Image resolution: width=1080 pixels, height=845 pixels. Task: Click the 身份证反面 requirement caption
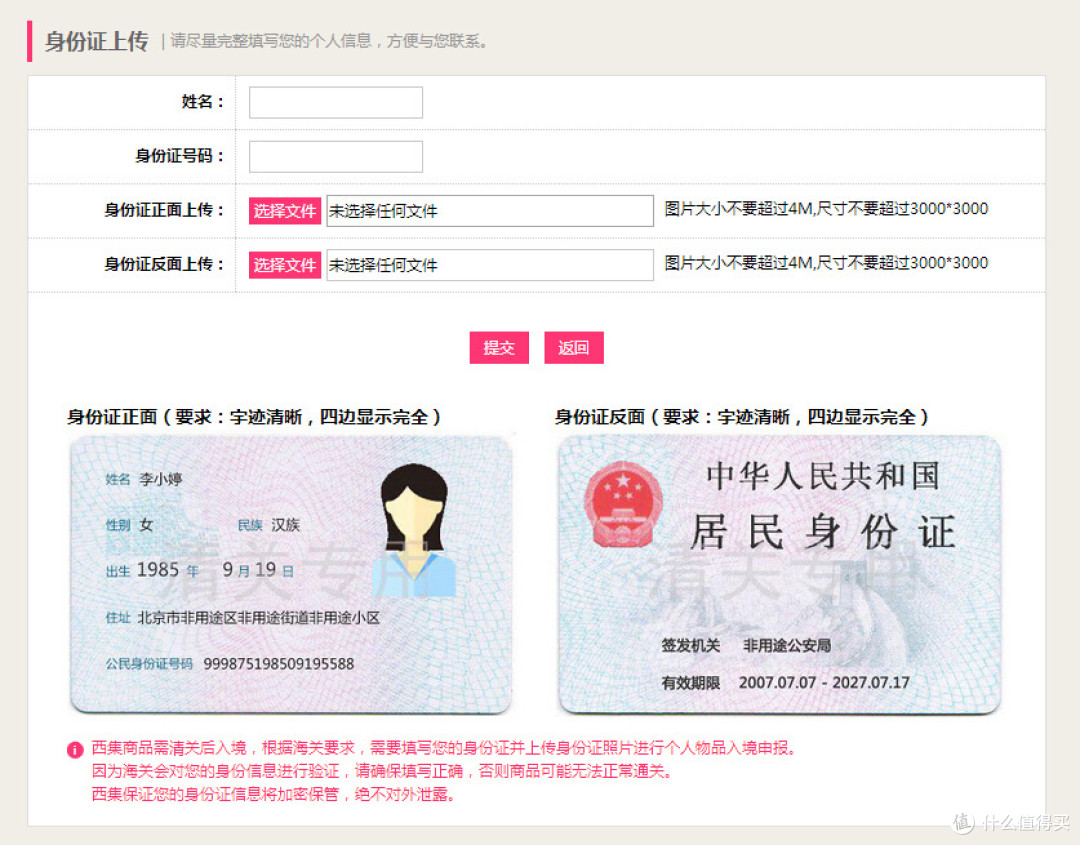[x=742, y=417]
